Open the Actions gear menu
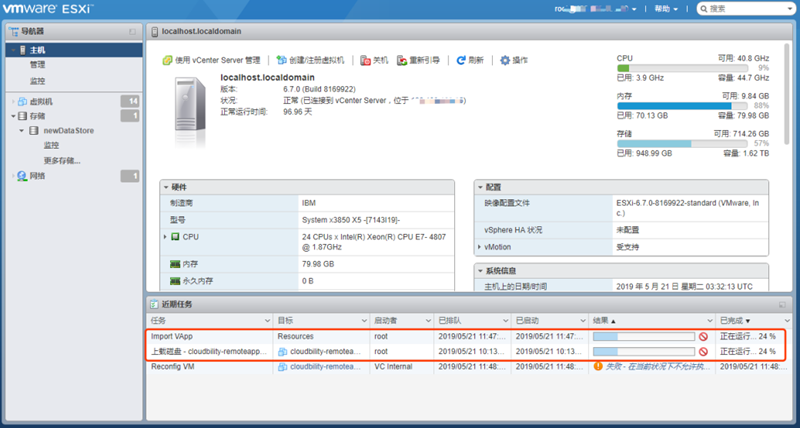800x428 pixels. pyautogui.click(x=505, y=60)
